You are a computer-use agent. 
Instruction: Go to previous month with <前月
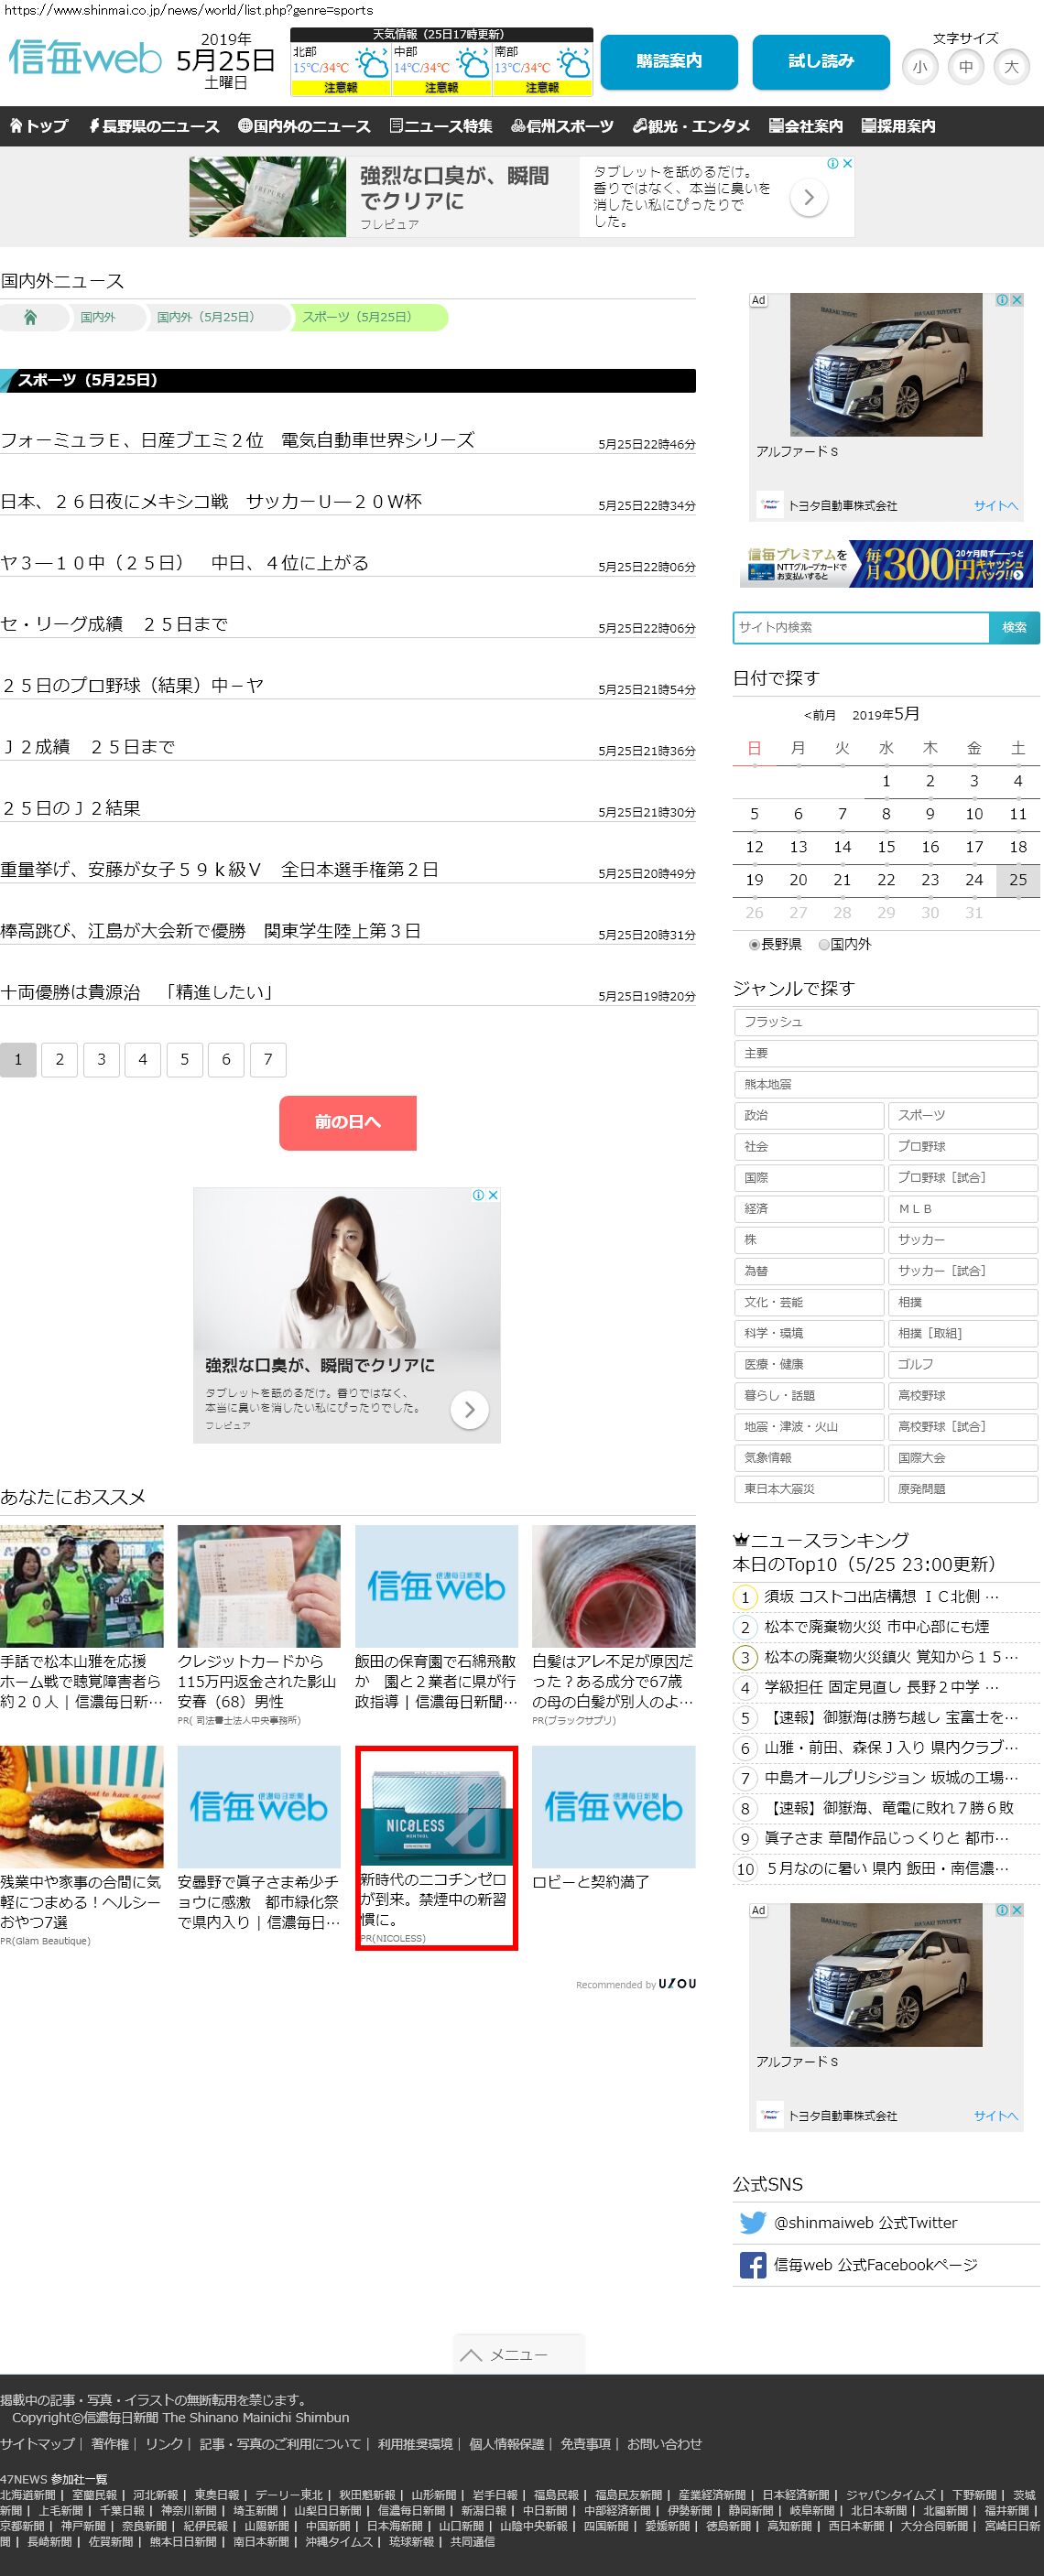click(x=819, y=715)
